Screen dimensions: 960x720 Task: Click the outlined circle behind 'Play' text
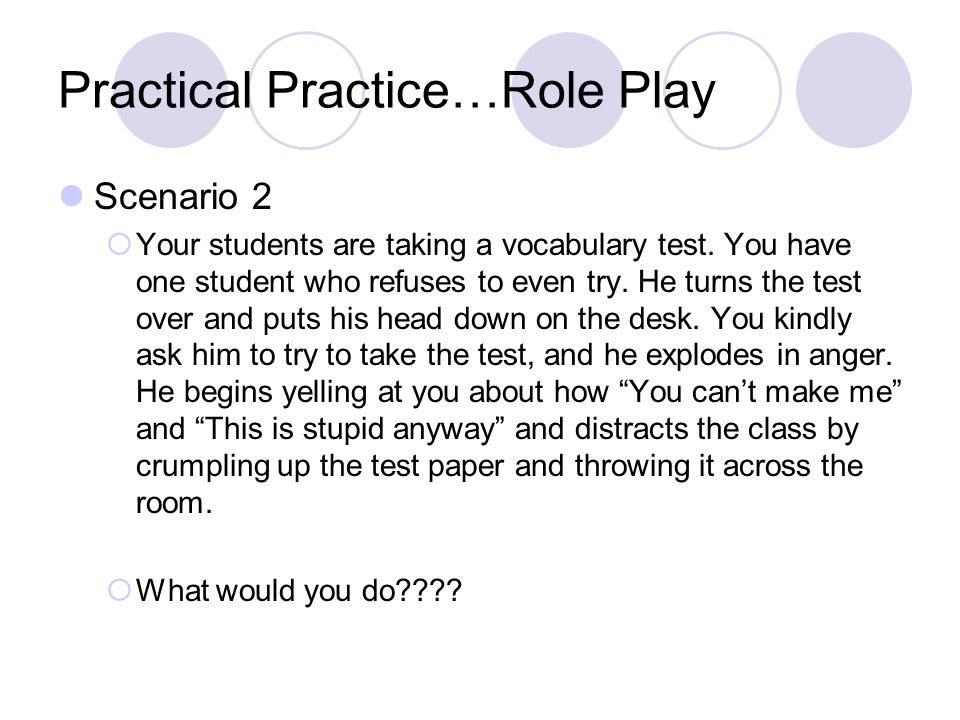coord(722,90)
